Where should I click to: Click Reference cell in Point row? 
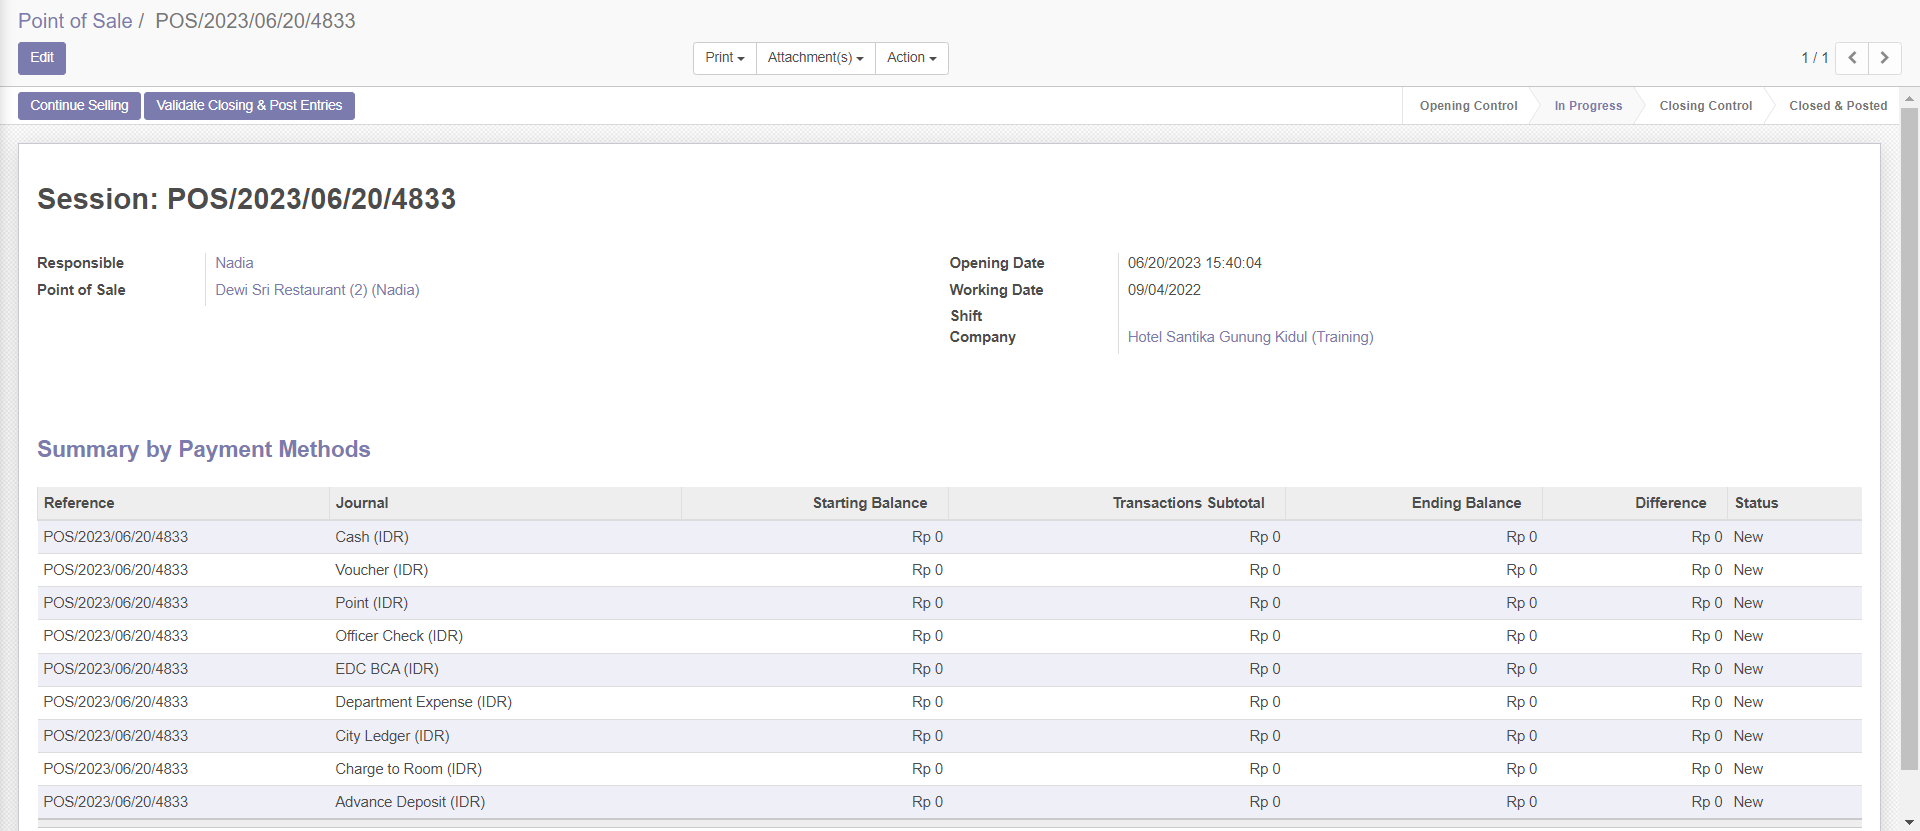point(116,603)
